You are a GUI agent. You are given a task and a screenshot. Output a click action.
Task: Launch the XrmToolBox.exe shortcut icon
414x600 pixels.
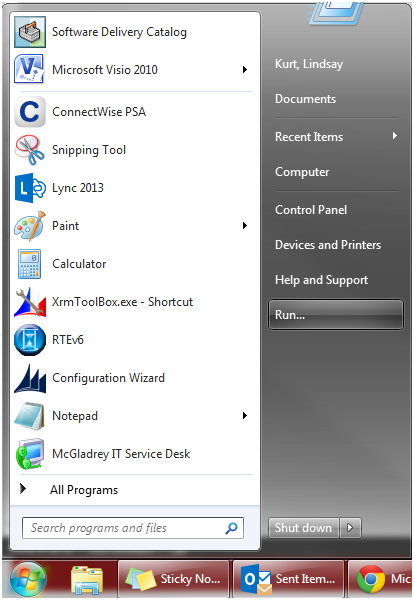click(30, 302)
